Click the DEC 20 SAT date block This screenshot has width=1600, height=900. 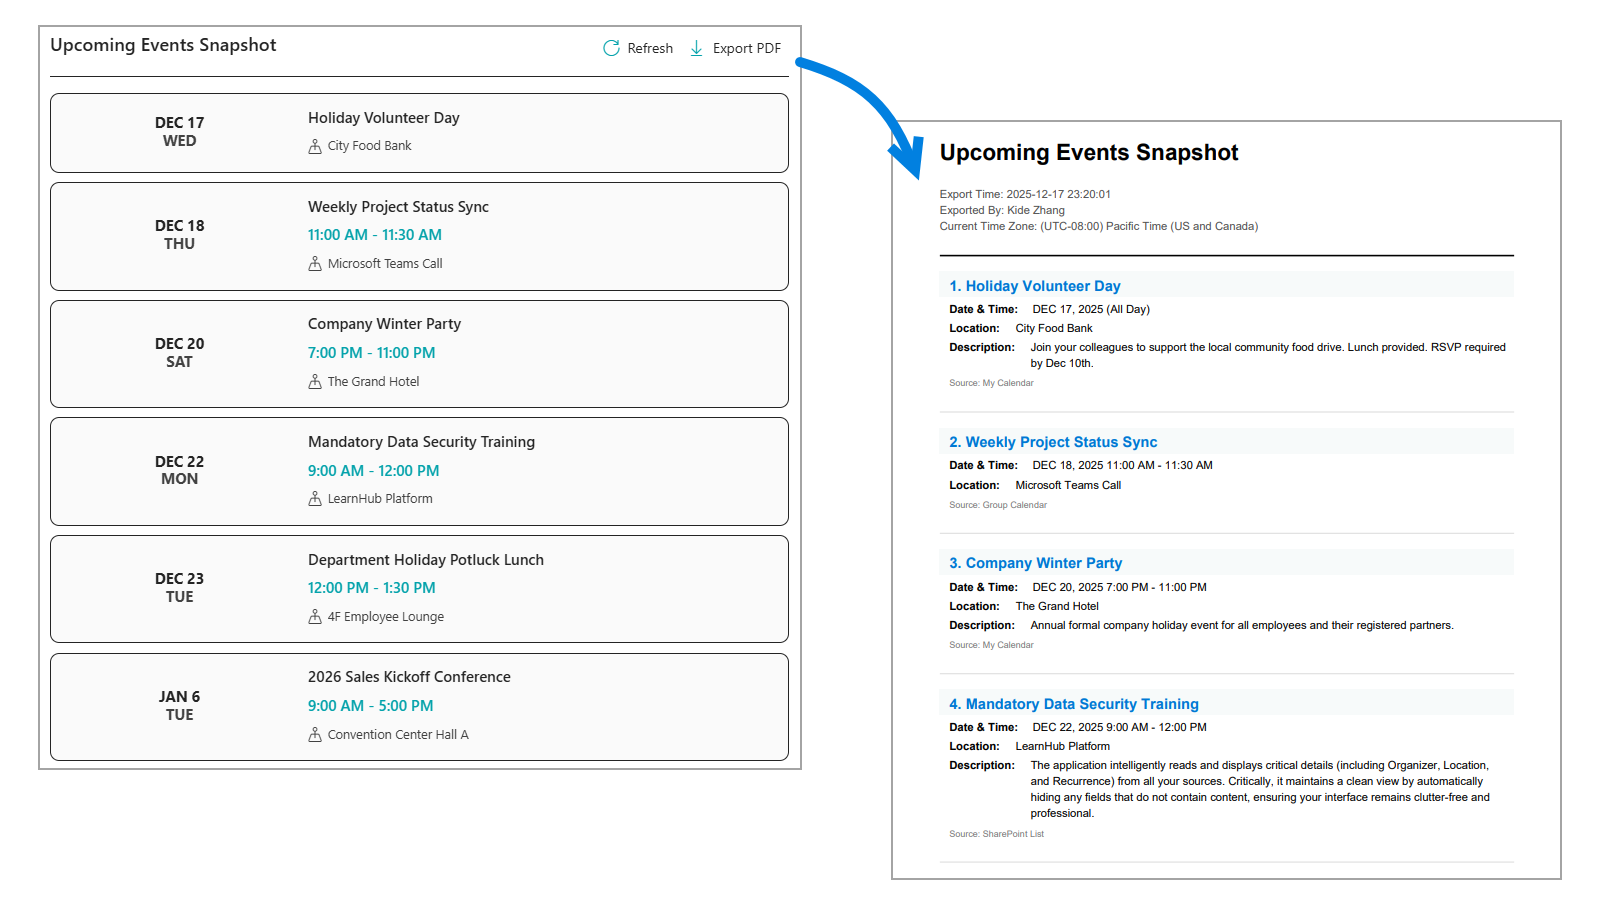pos(179,353)
